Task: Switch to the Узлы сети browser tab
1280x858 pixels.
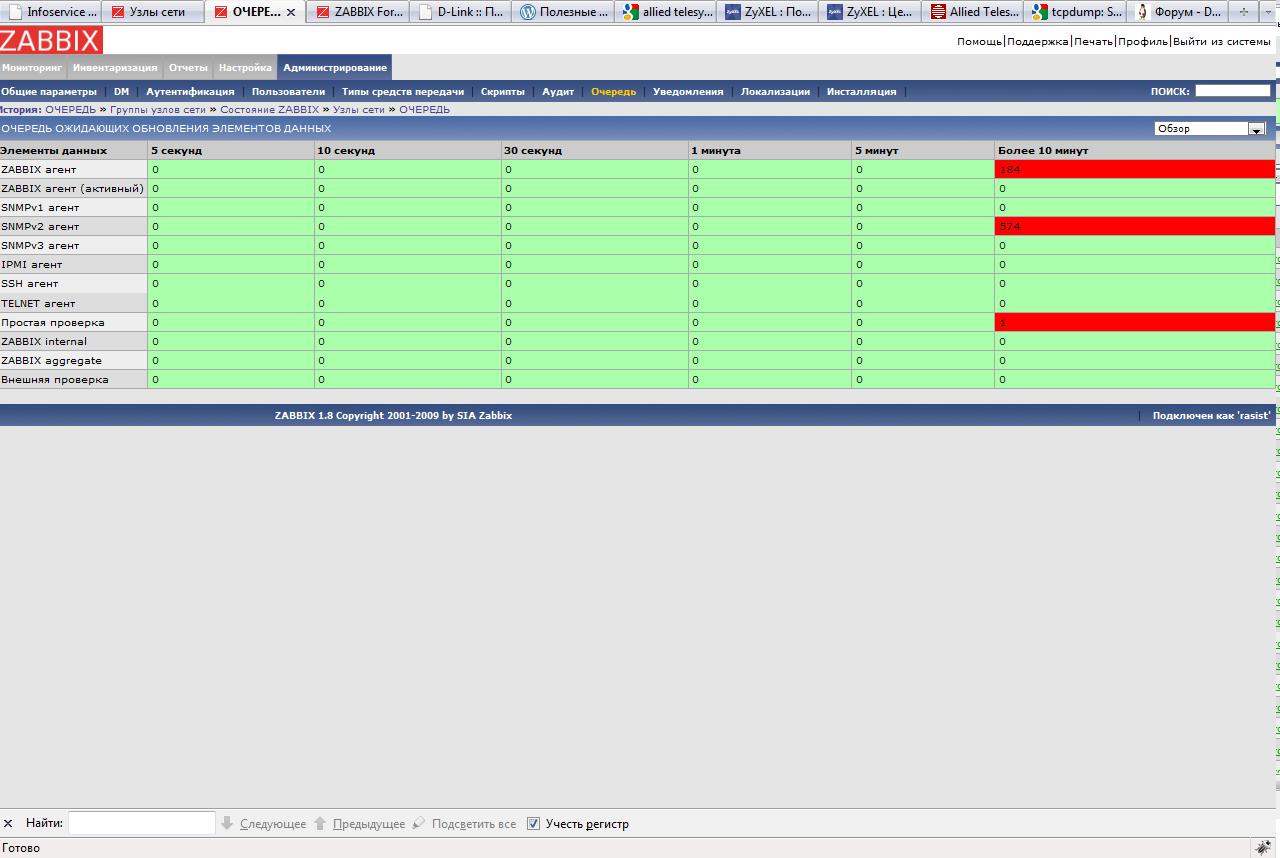Action: [153, 12]
